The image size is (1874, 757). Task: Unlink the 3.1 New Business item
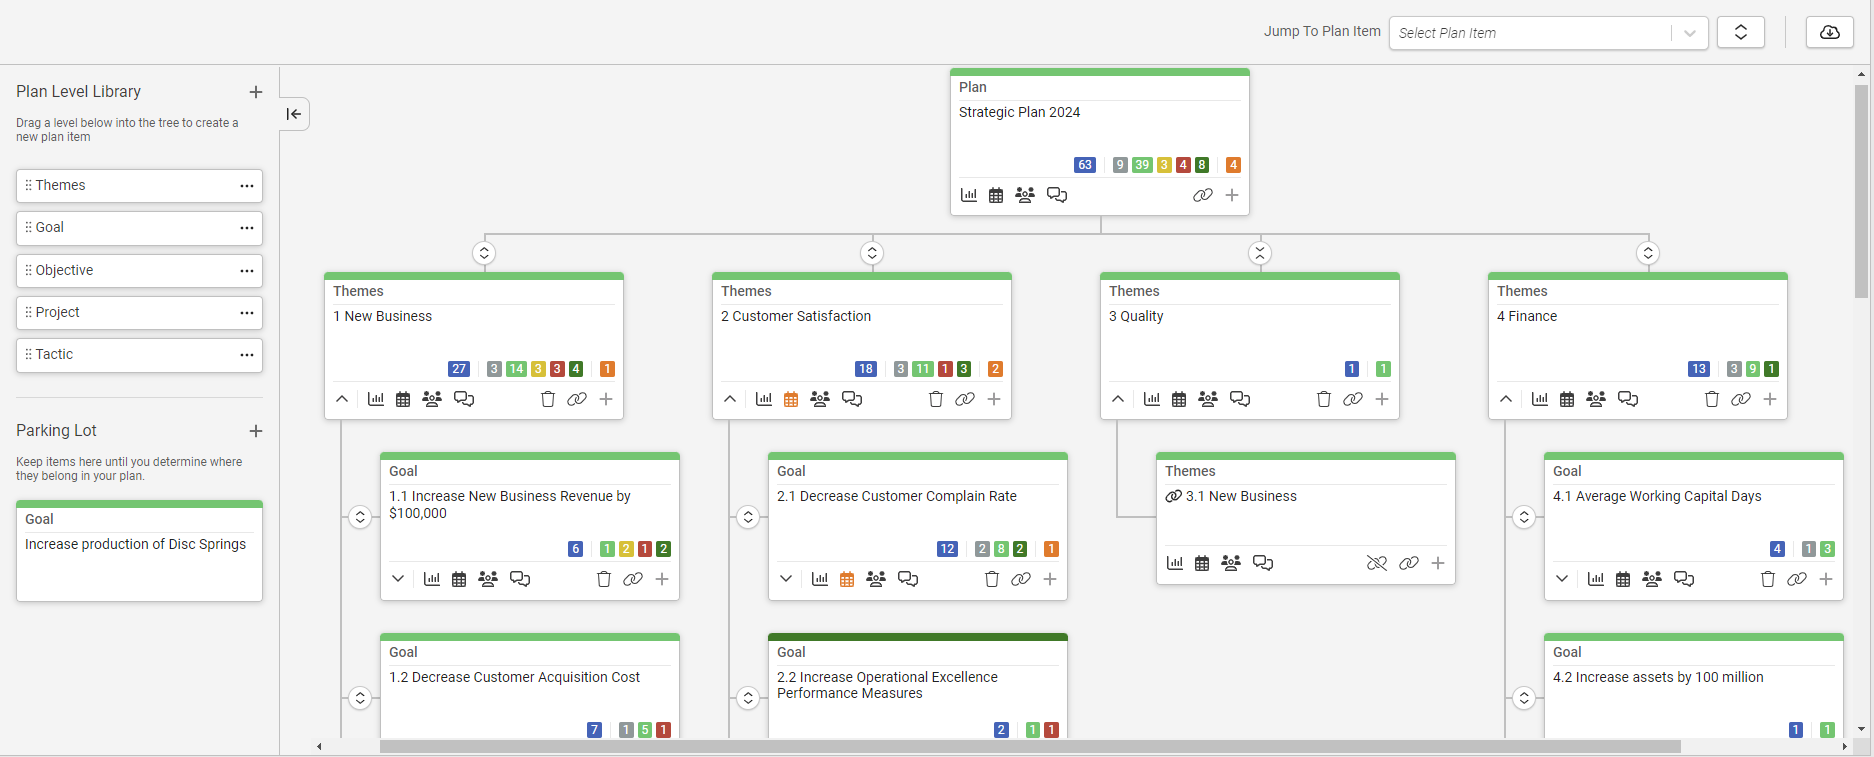(1377, 563)
